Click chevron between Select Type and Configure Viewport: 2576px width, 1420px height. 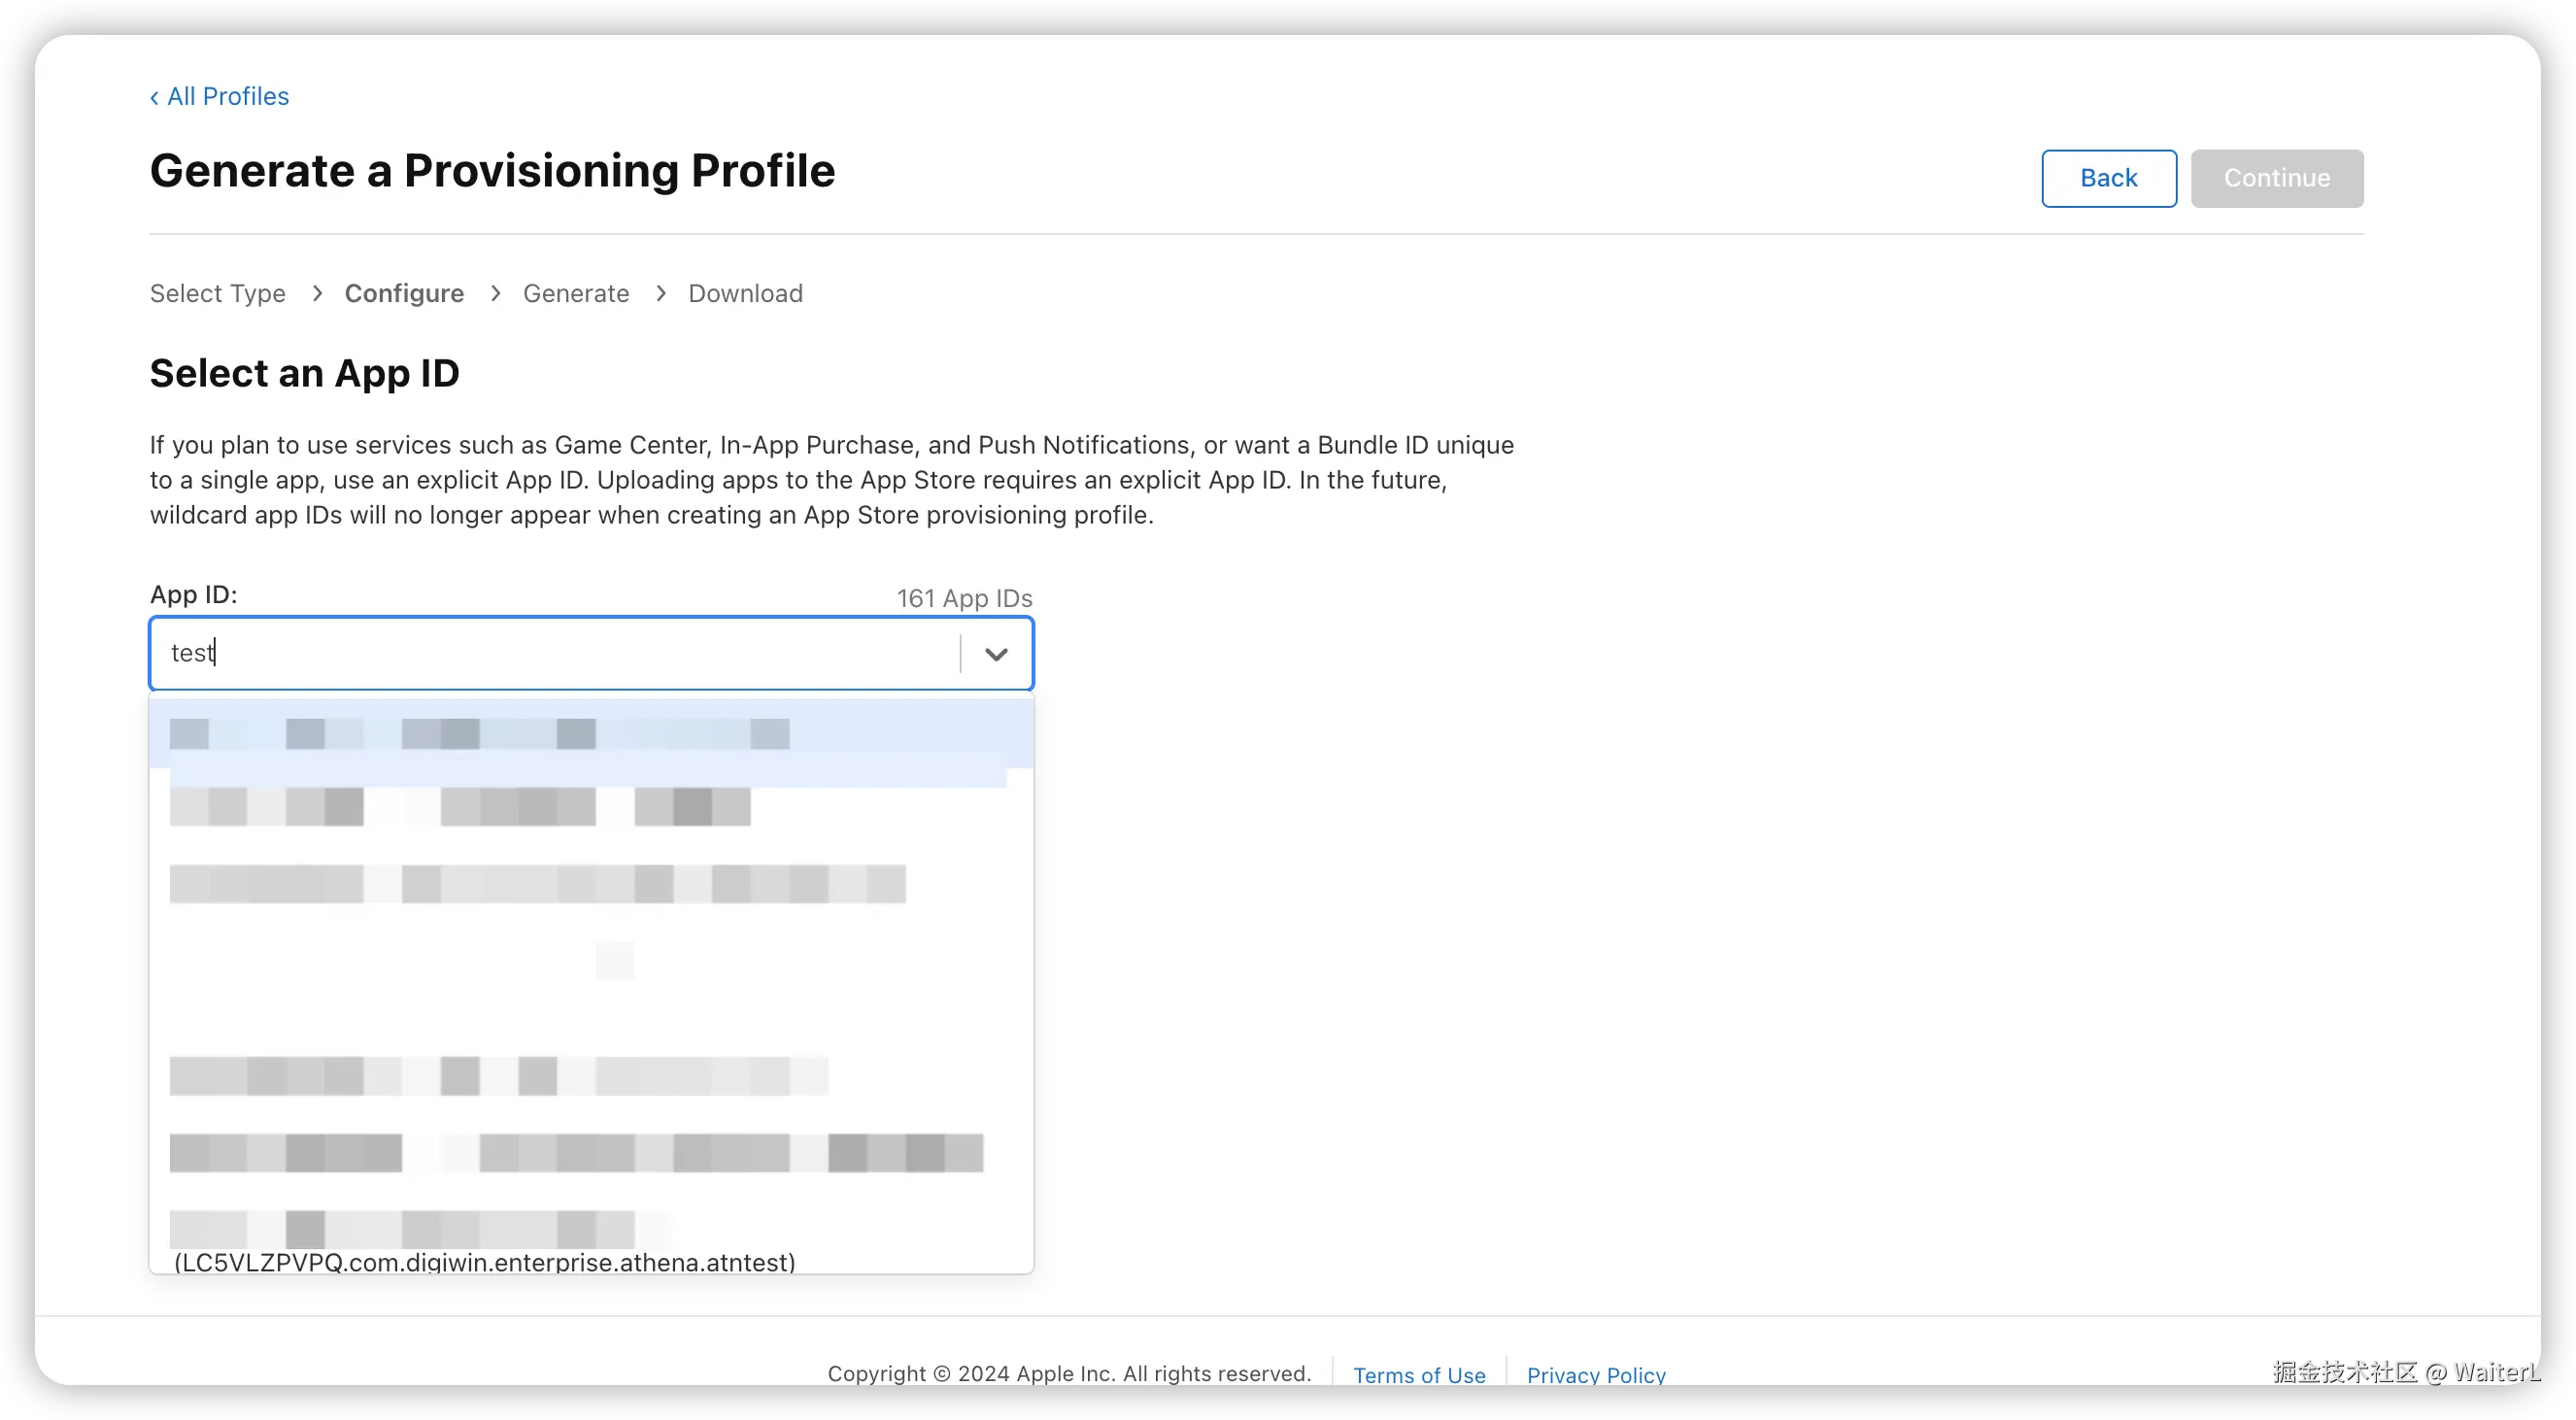317,293
